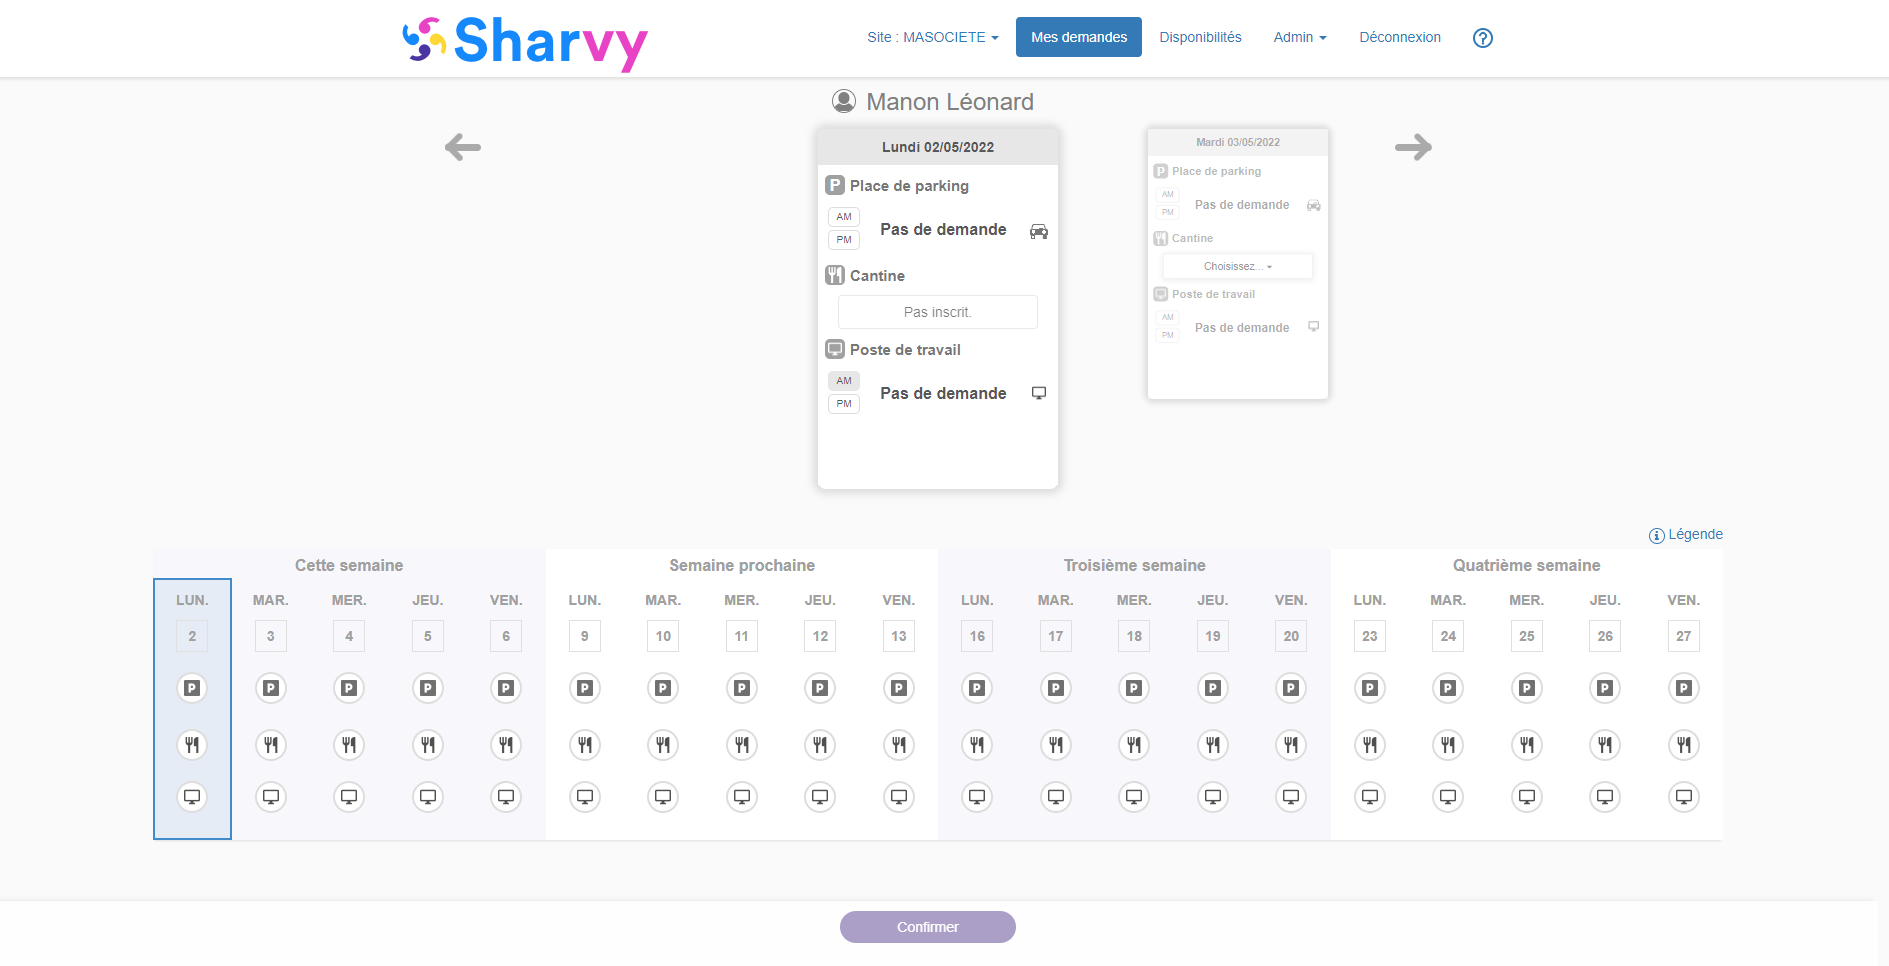Toggle AM workstation on Mardi 03/05 card
Screen dimensions: 1889x966
tap(1168, 317)
